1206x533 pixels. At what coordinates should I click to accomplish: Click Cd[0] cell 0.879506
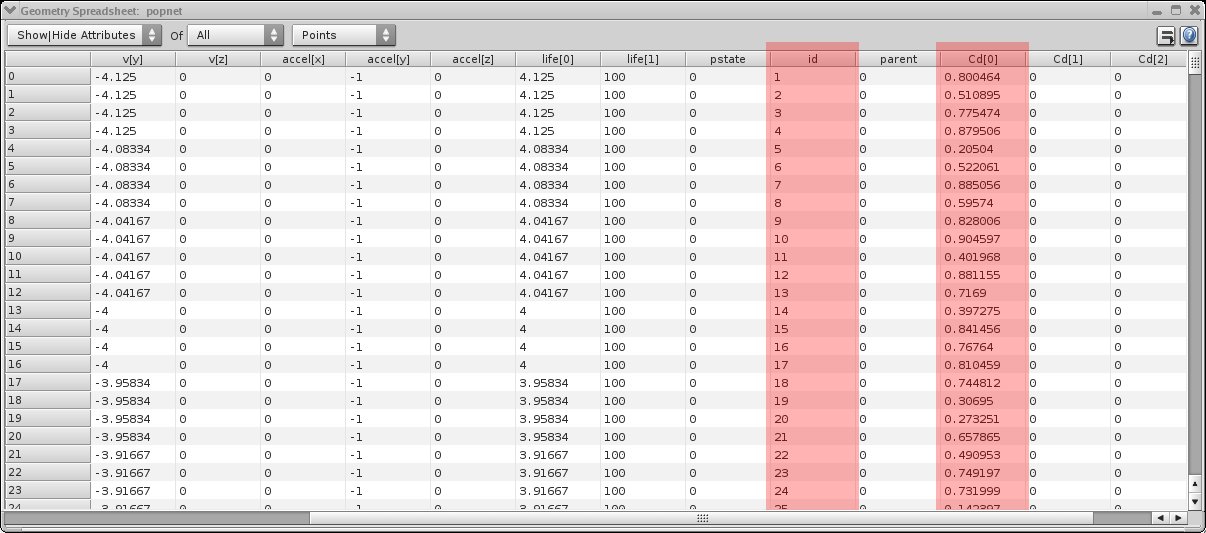[x=983, y=130]
